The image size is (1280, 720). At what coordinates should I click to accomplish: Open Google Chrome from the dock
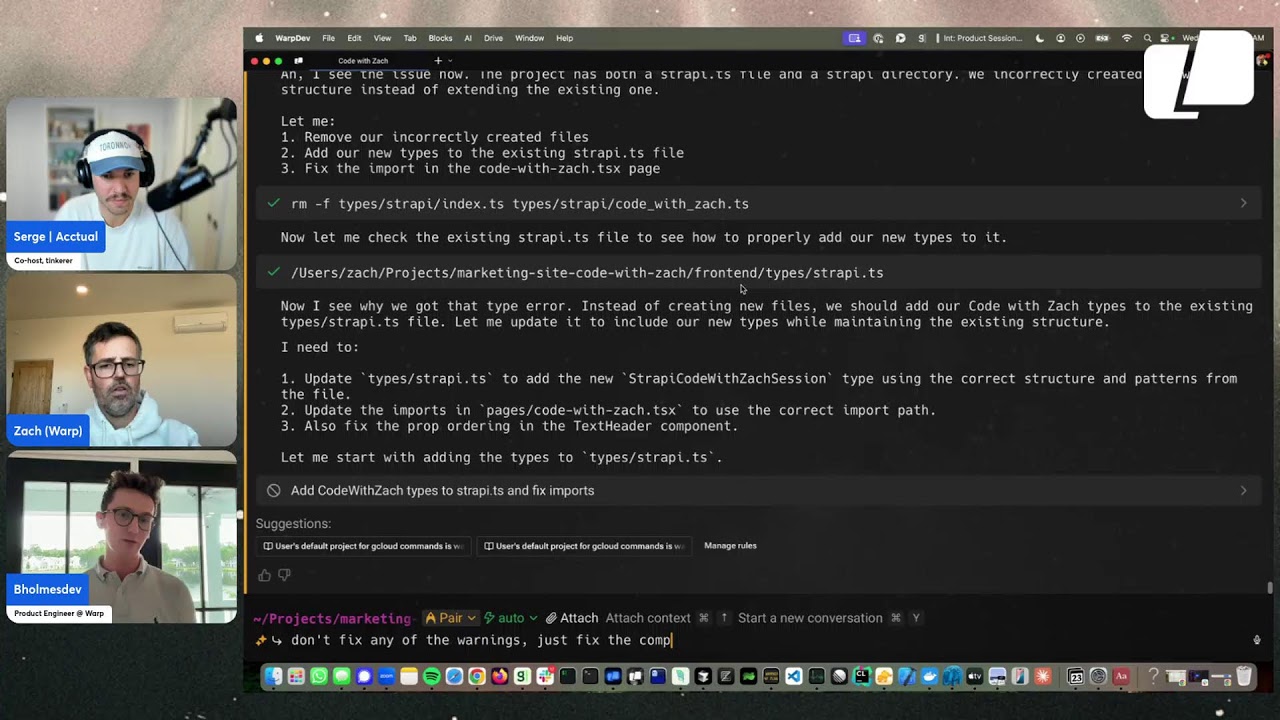tap(477, 677)
